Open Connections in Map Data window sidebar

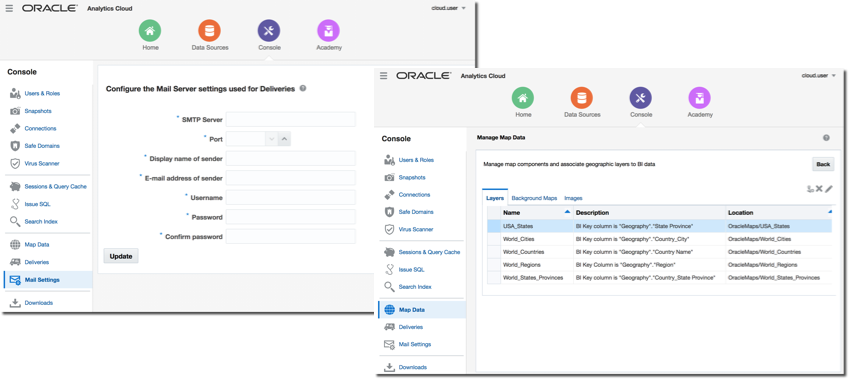click(x=414, y=194)
